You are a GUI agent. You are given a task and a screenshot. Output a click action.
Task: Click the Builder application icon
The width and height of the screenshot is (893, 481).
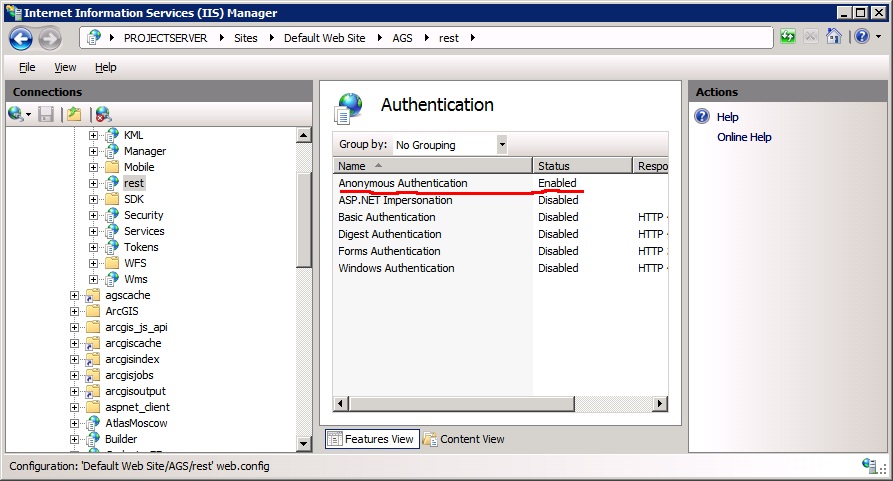click(x=93, y=439)
